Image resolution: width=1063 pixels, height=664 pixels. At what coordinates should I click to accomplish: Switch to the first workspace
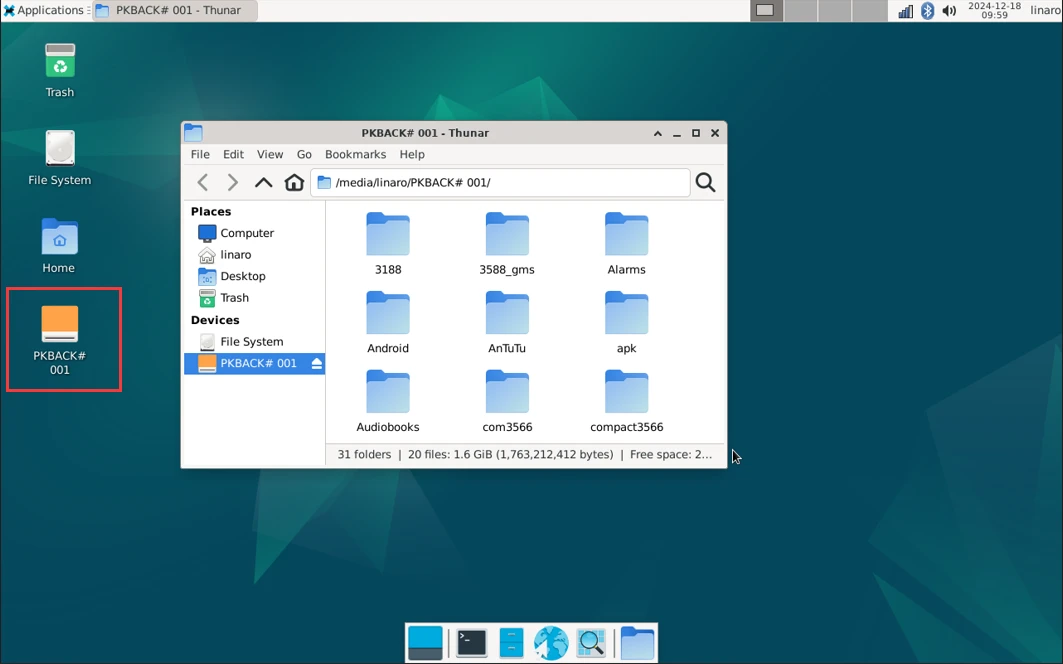[766, 10]
